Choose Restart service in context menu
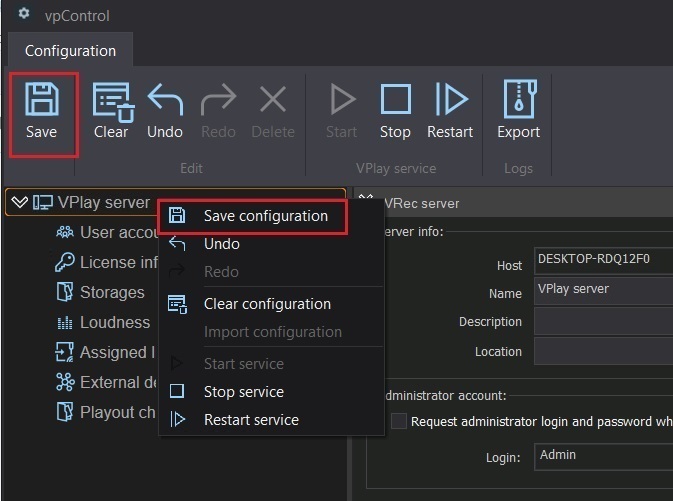This screenshot has height=501, width=673. coord(271,420)
